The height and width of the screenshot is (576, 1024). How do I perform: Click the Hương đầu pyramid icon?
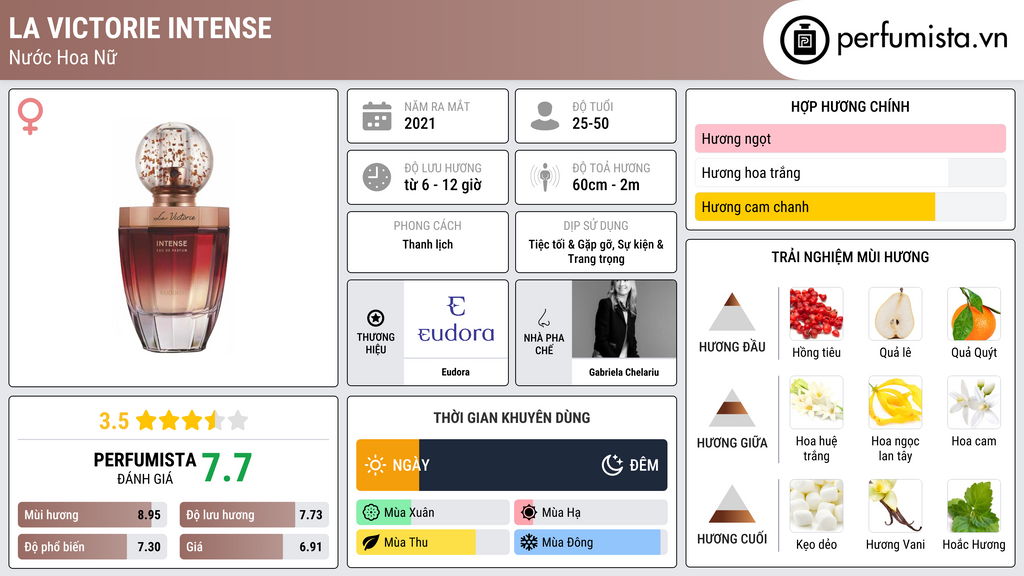(732, 312)
